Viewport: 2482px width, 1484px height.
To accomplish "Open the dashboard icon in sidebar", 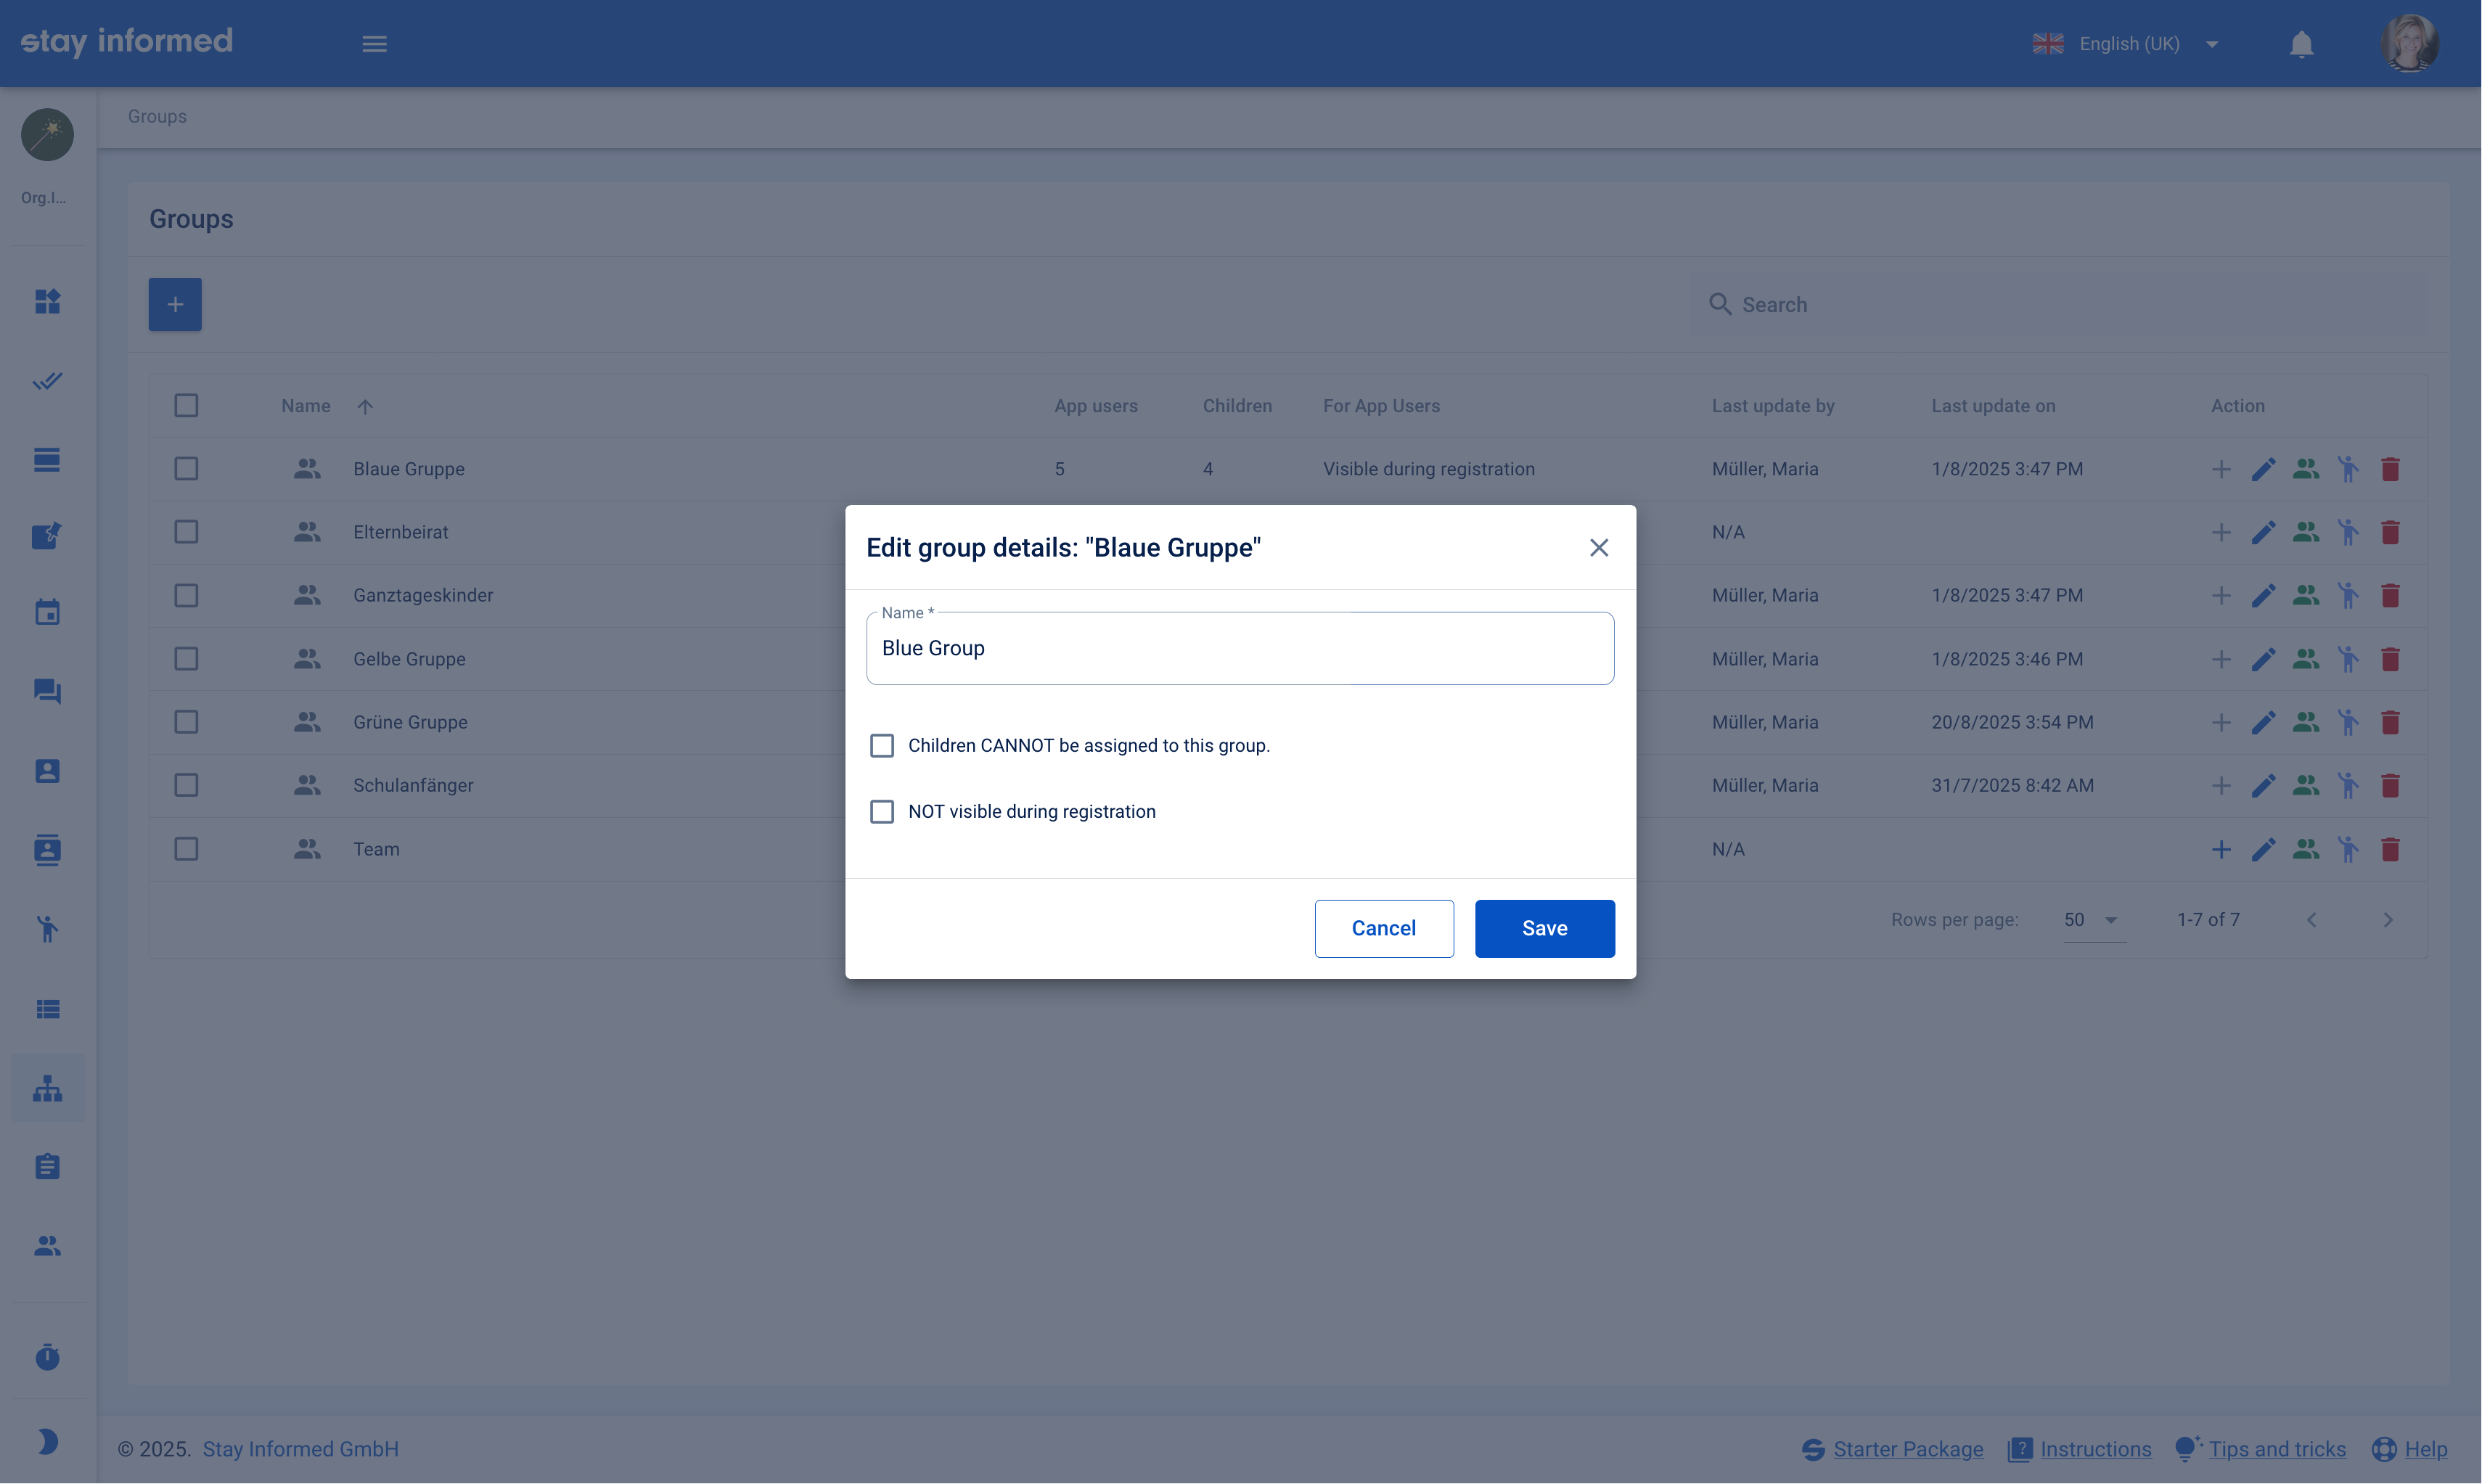I will click(47, 301).
